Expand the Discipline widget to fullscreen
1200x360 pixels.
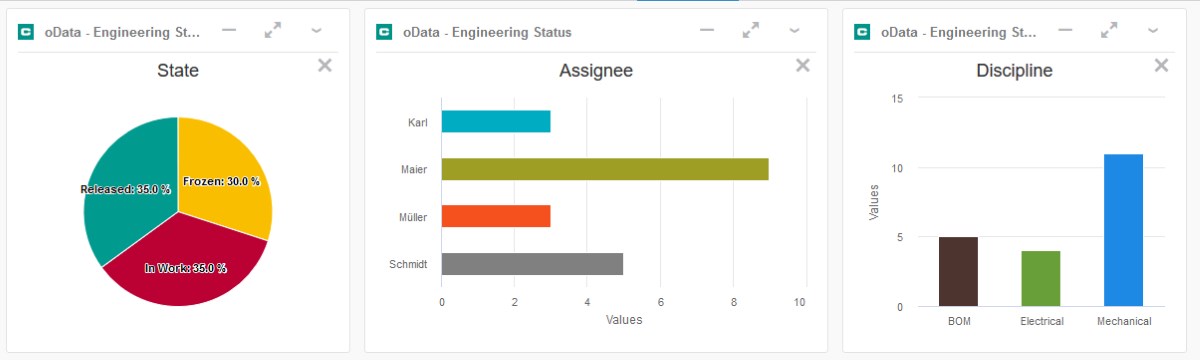[1108, 31]
